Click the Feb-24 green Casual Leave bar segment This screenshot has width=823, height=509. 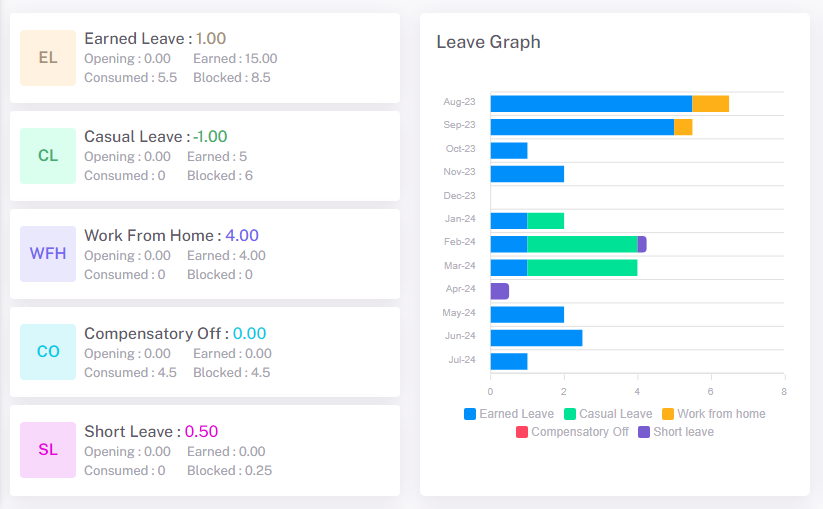(x=582, y=244)
